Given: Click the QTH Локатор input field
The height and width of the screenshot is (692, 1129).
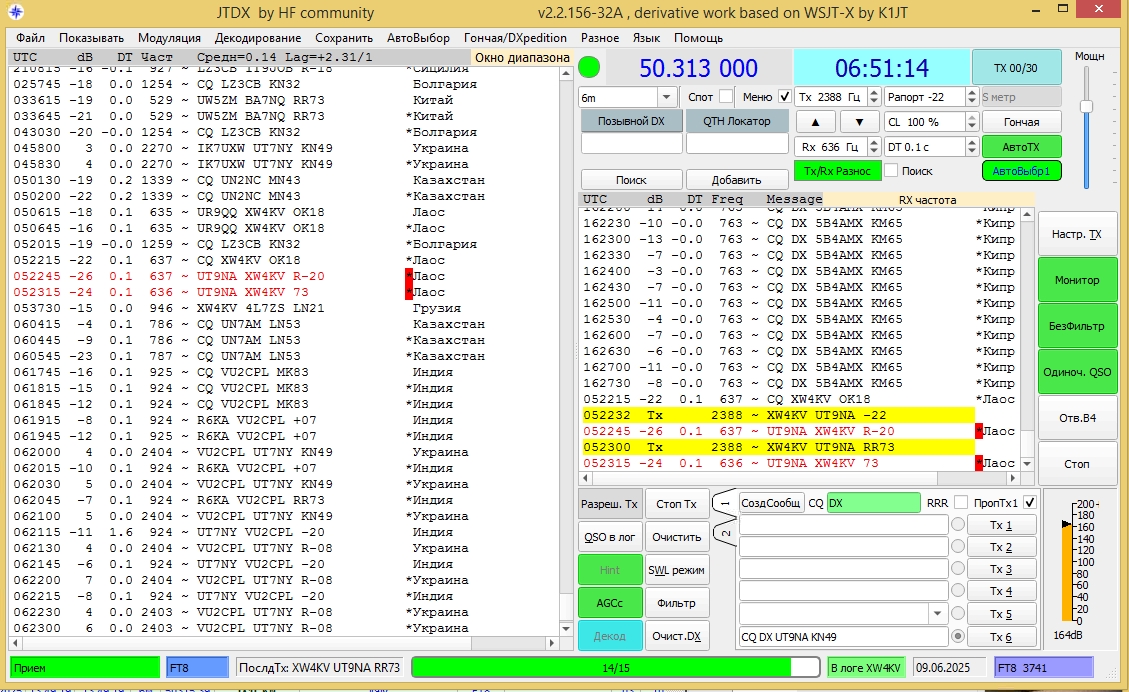Looking at the screenshot, I should click(737, 144).
